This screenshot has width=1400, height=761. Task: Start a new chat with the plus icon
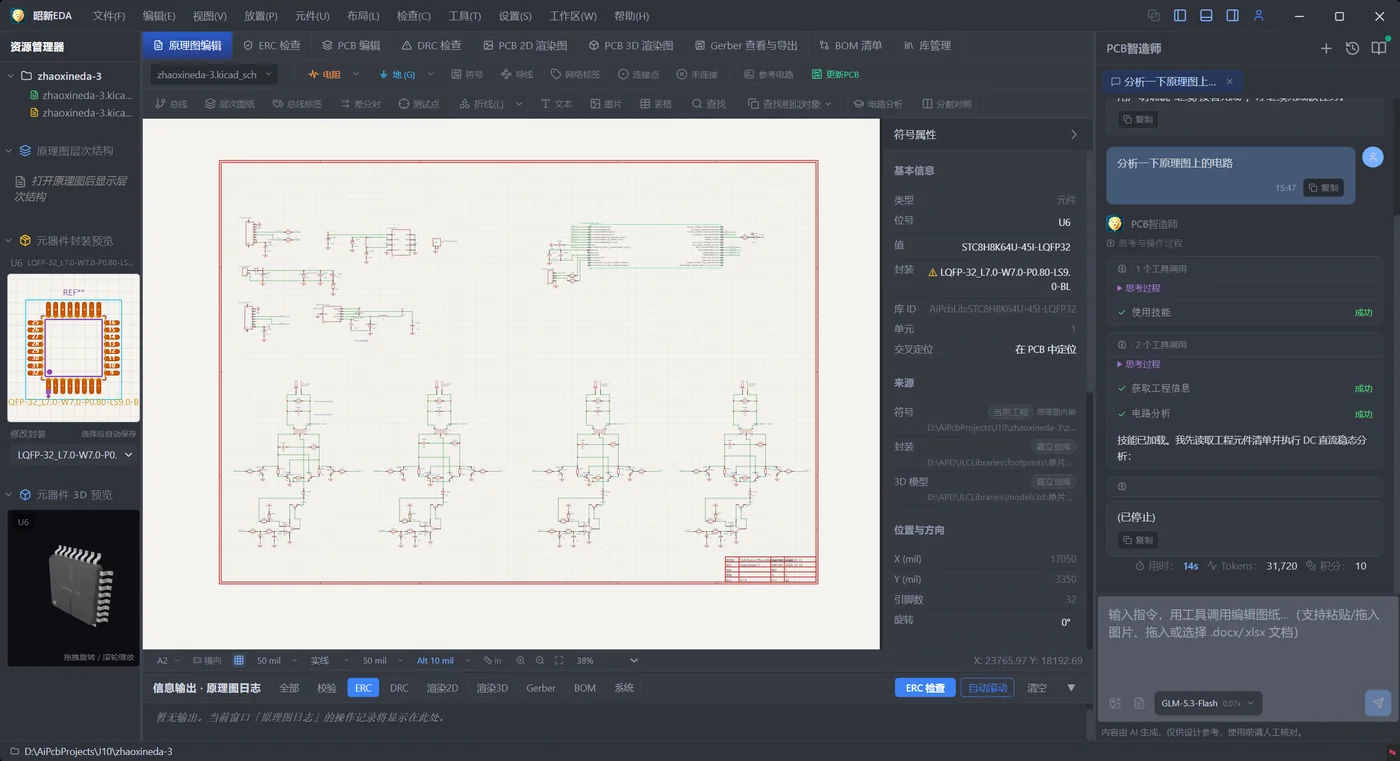click(1326, 48)
